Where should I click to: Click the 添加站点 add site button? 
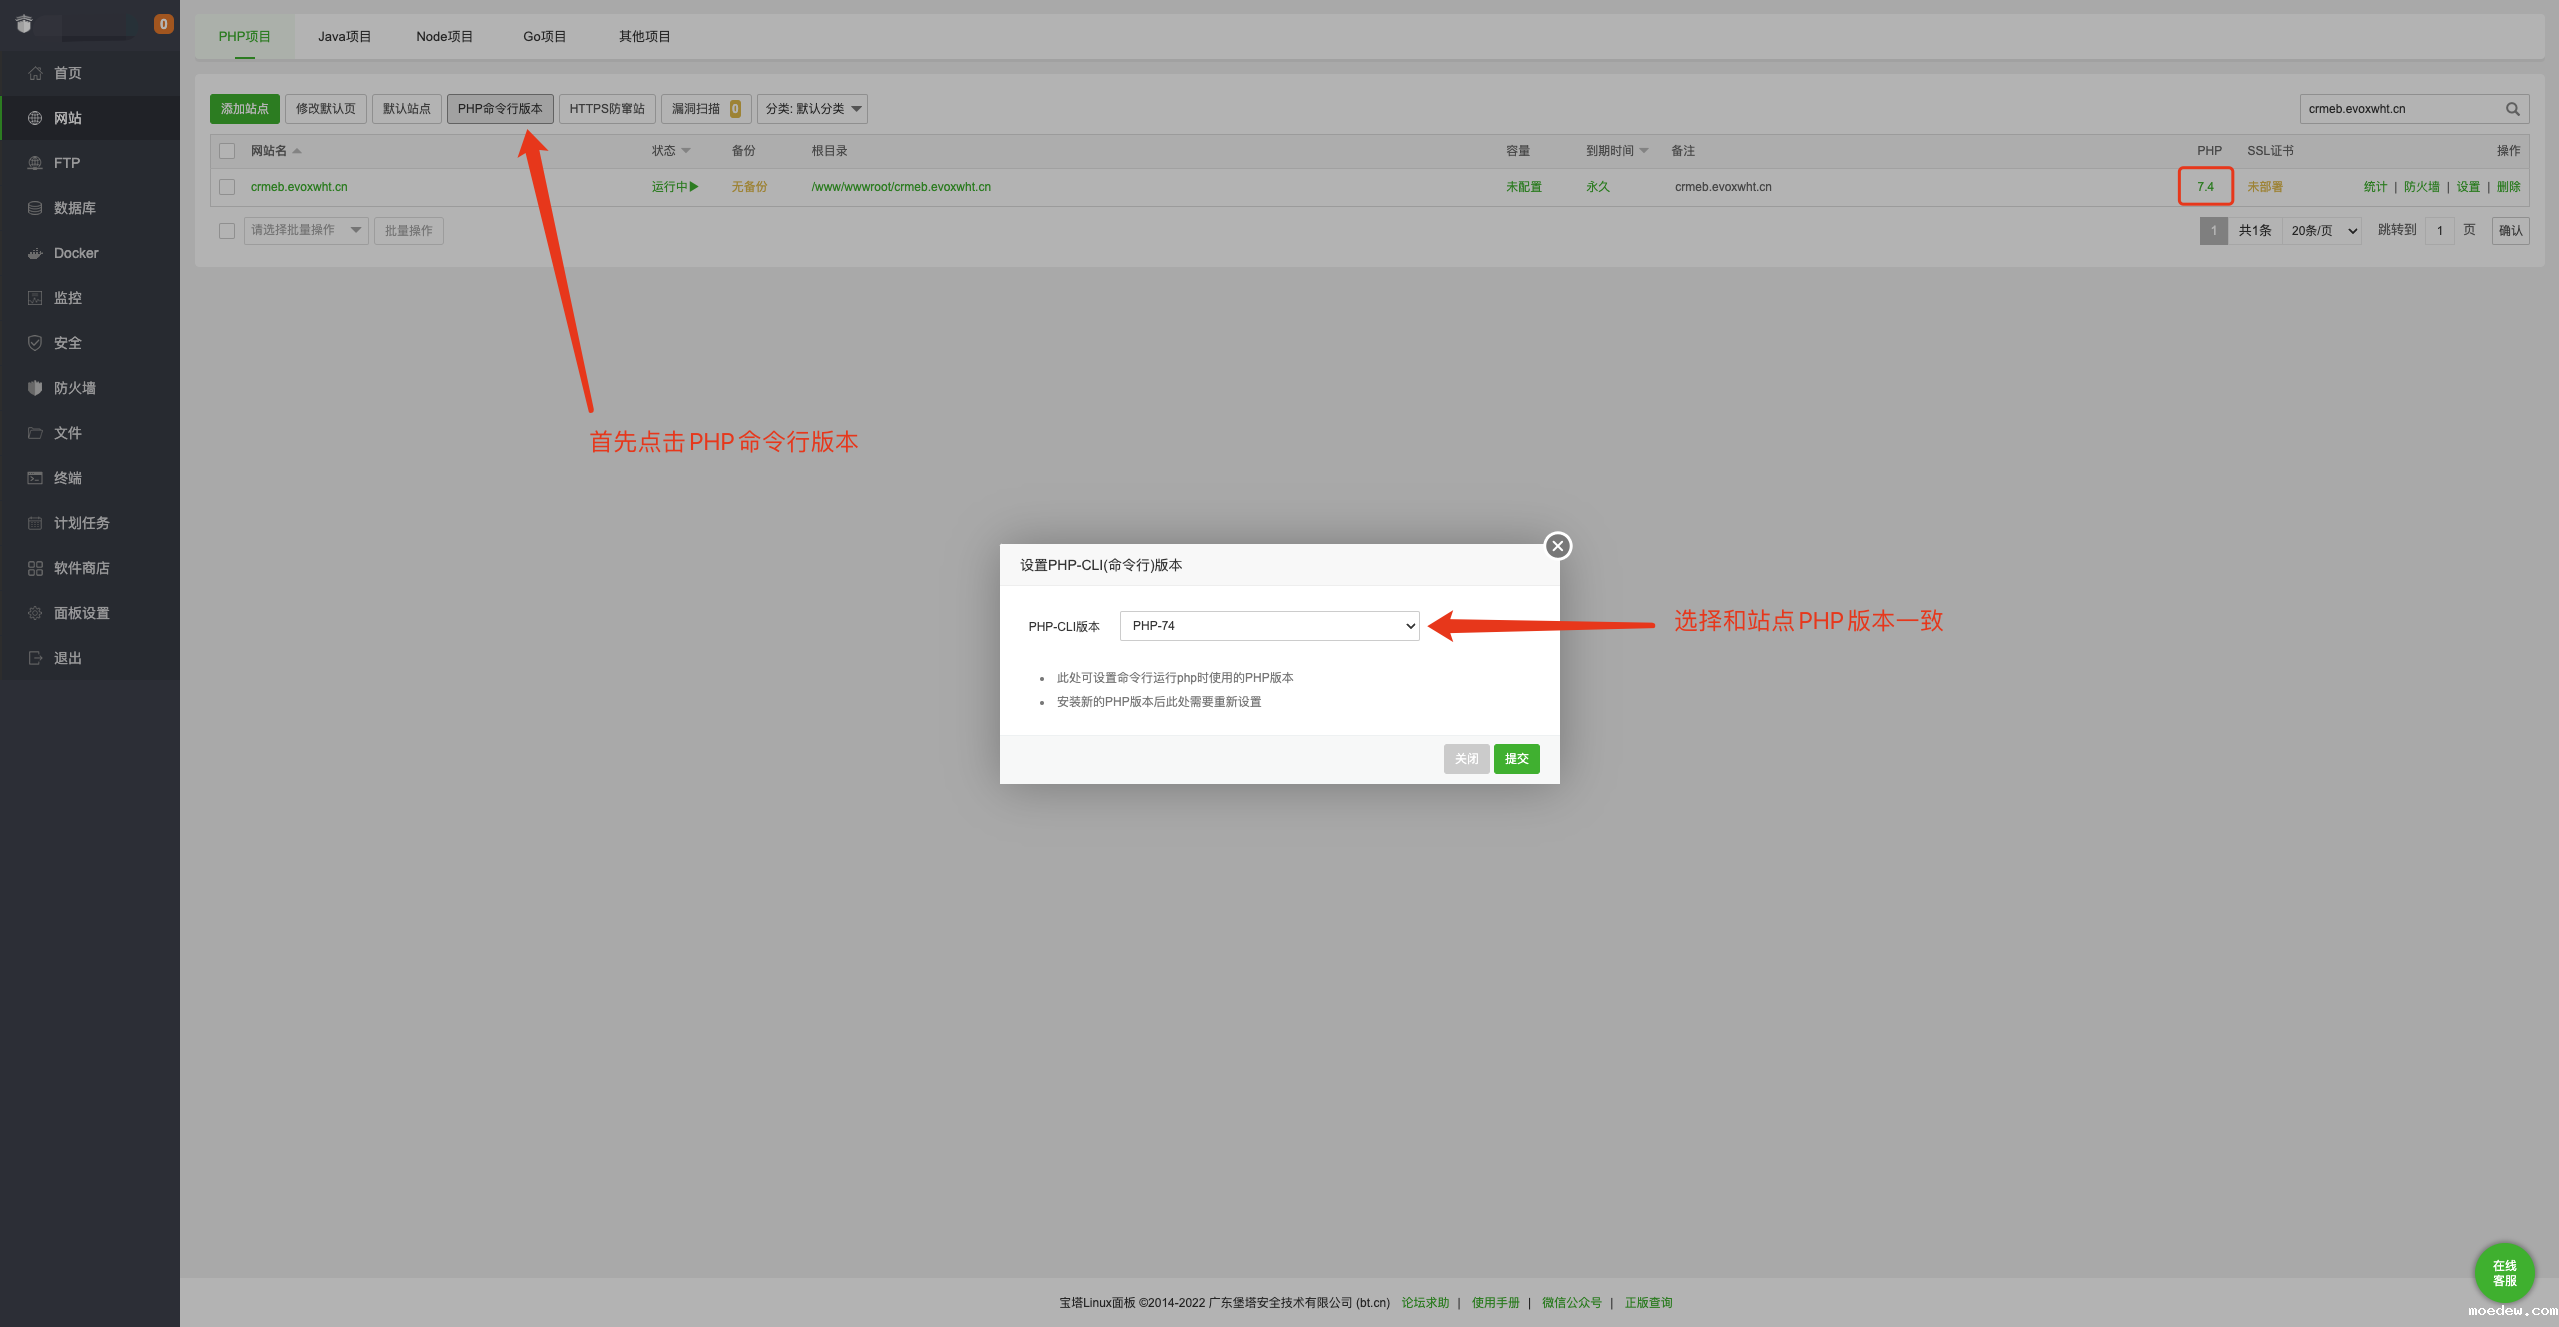pyautogui.click(x=245, y=109)
